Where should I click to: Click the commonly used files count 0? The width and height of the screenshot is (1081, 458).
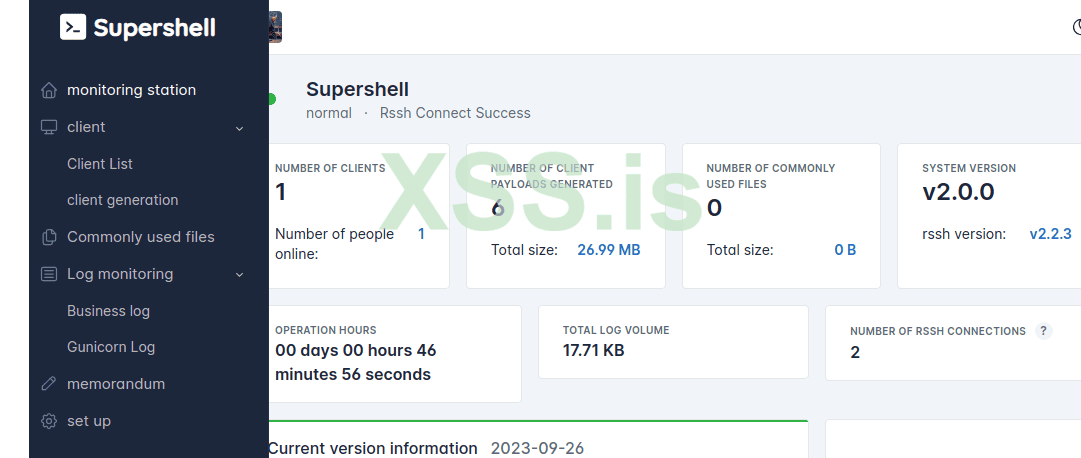click(x=714, y=208)
